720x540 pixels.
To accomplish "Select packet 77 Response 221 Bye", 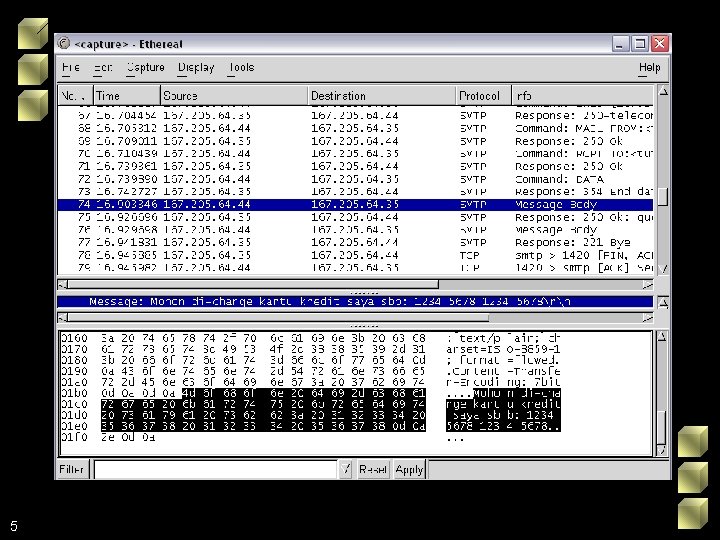I will click(355, 242).
